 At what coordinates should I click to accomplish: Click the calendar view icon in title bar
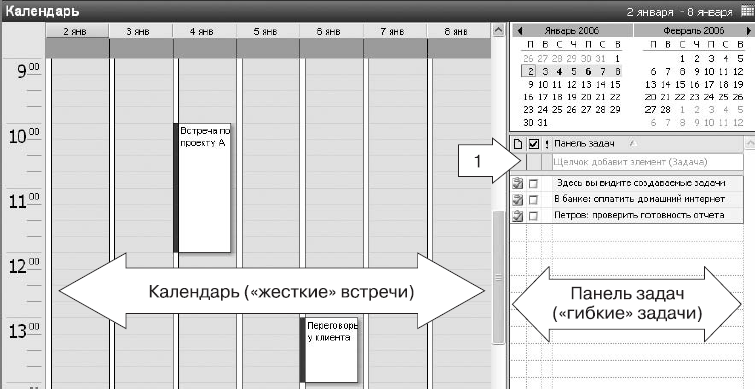(745, 11)
